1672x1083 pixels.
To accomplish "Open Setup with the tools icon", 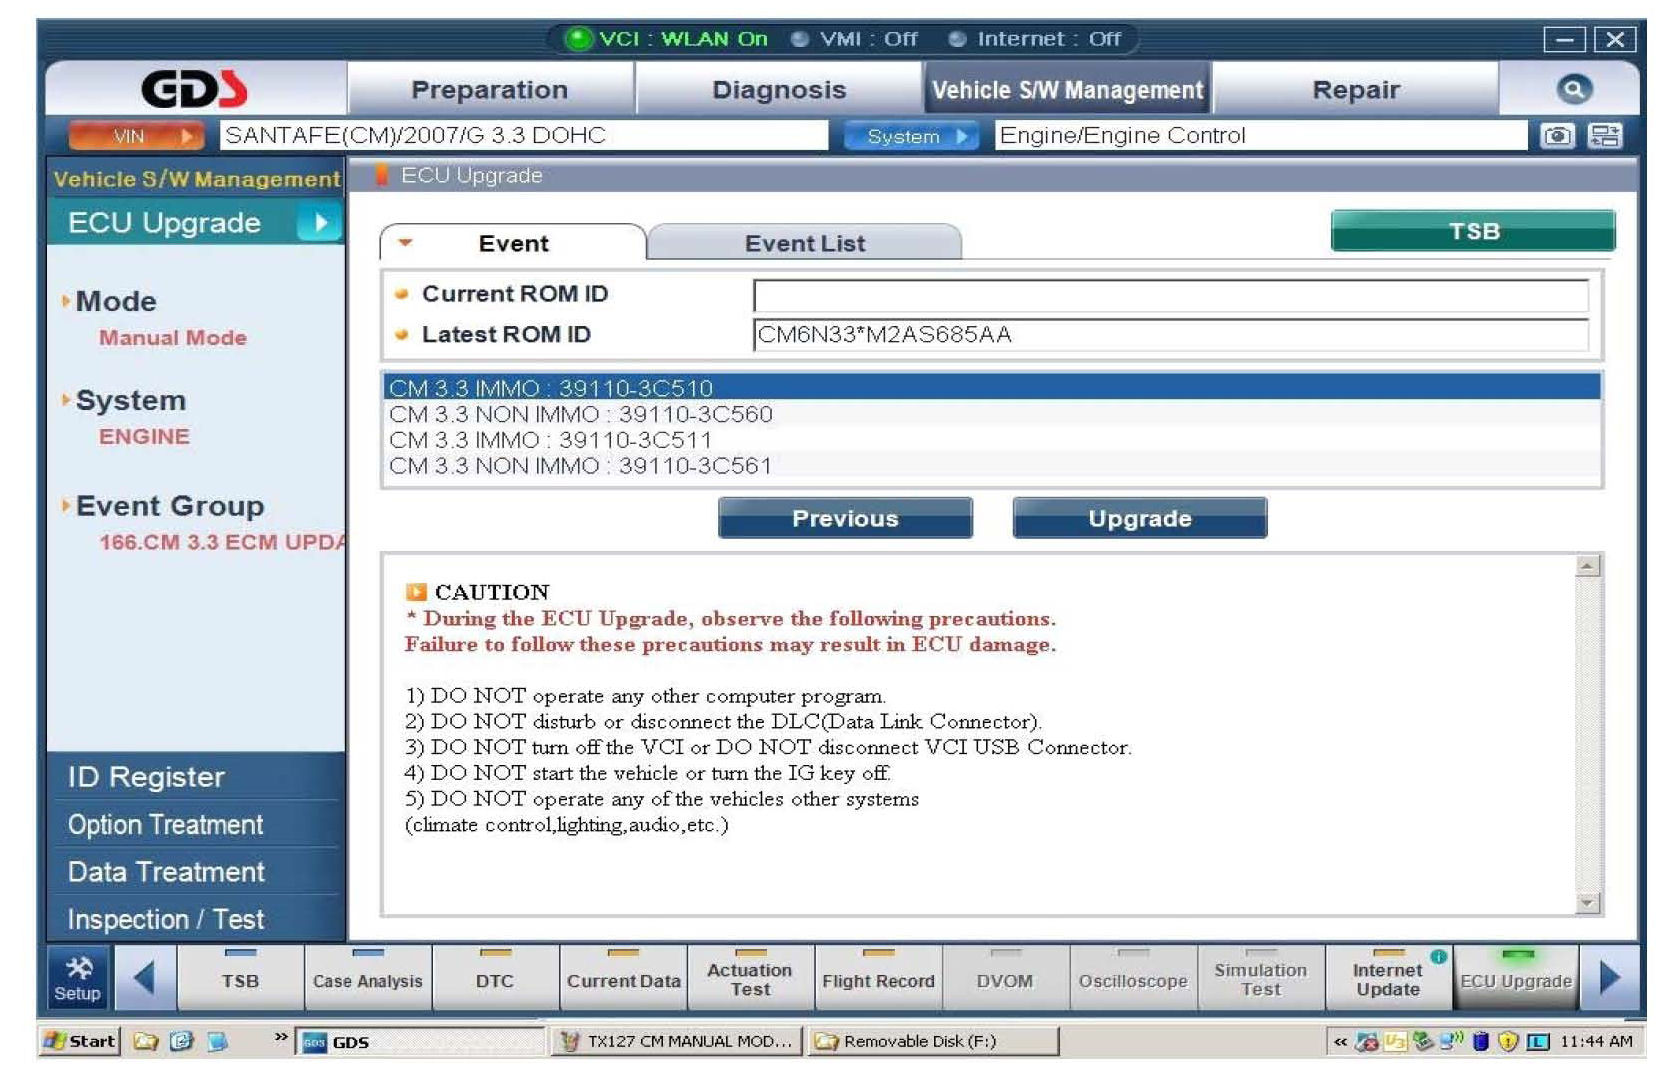I will click(x=78, y=977).
